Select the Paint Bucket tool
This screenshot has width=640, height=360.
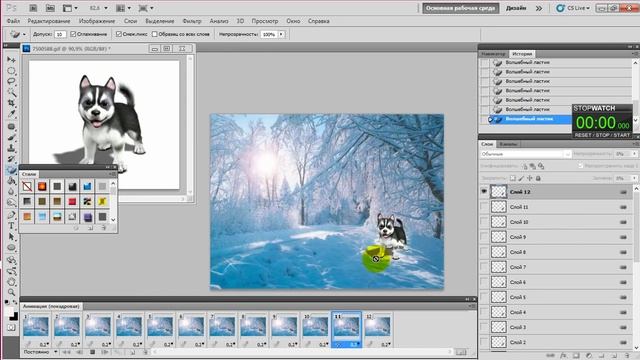(x=11, y=181)
